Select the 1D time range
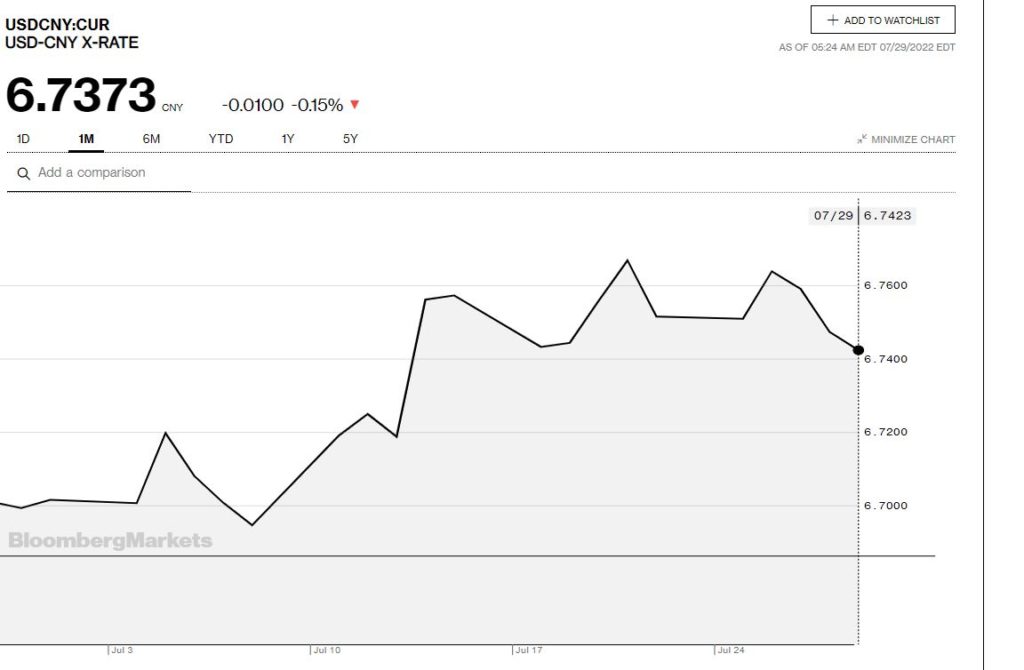This screenshot has width=1024, height=670. 23,139
